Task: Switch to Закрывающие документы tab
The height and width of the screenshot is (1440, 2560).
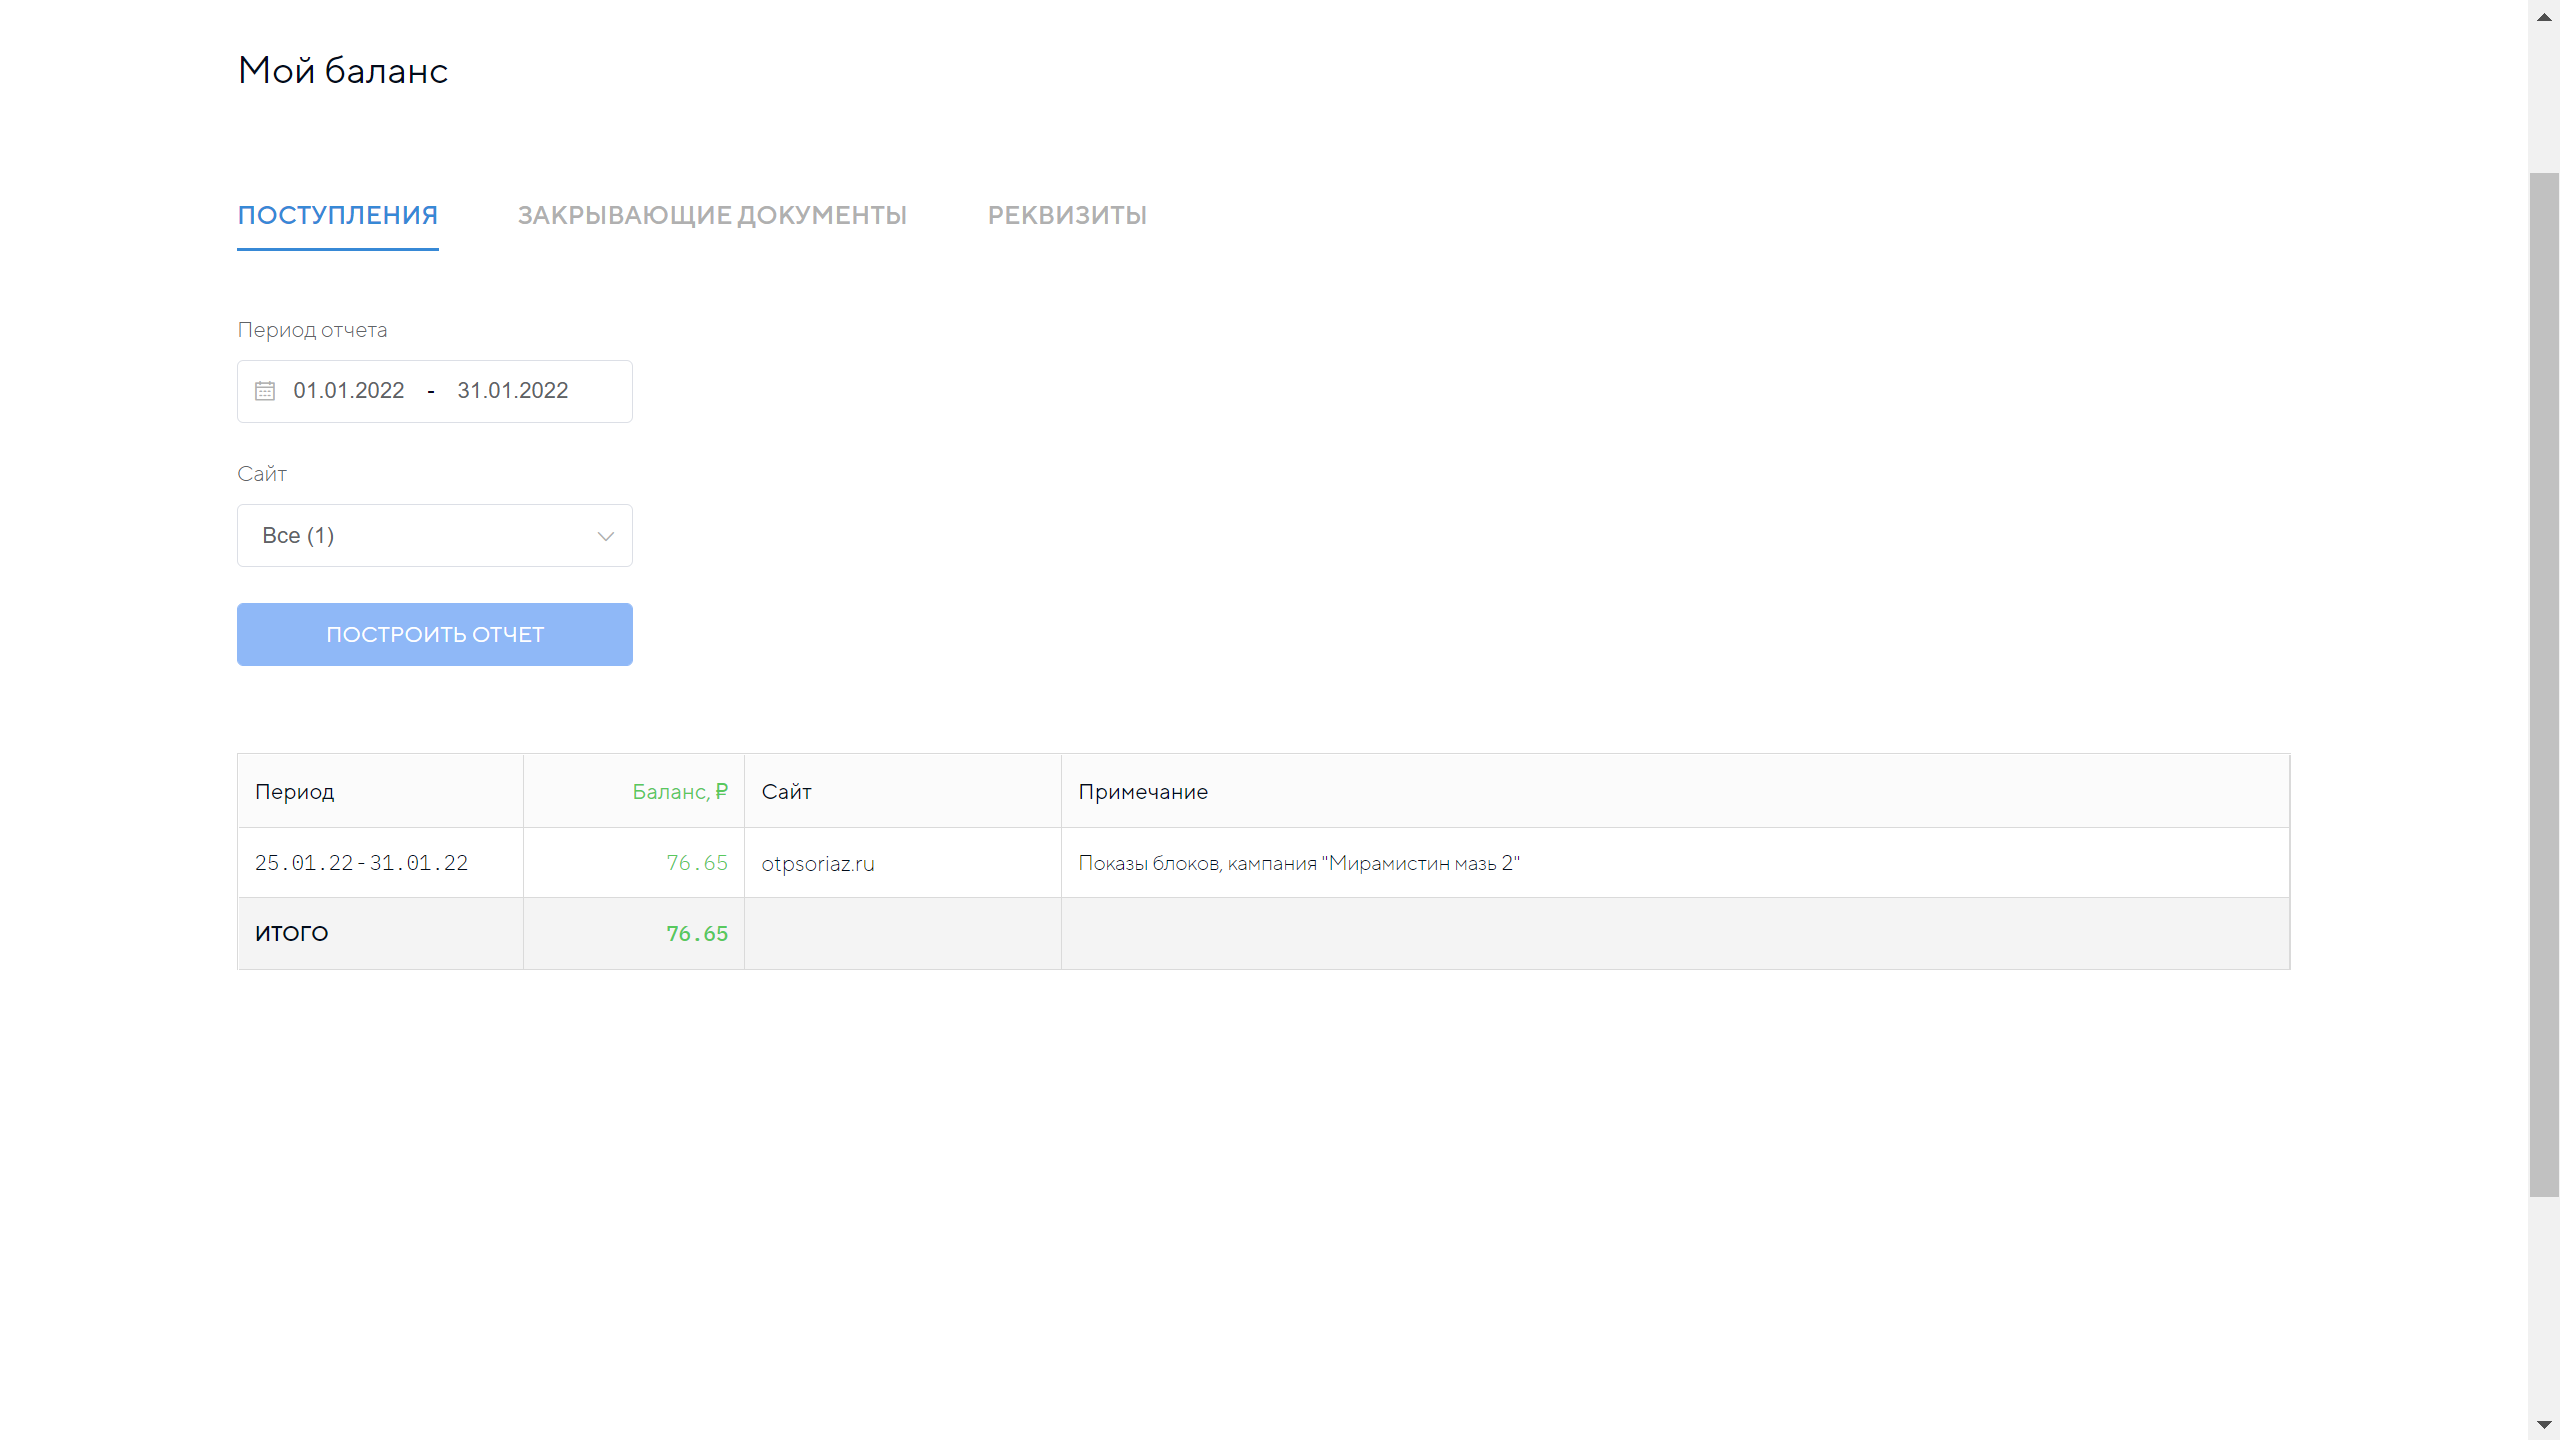Action: [712, 215]
